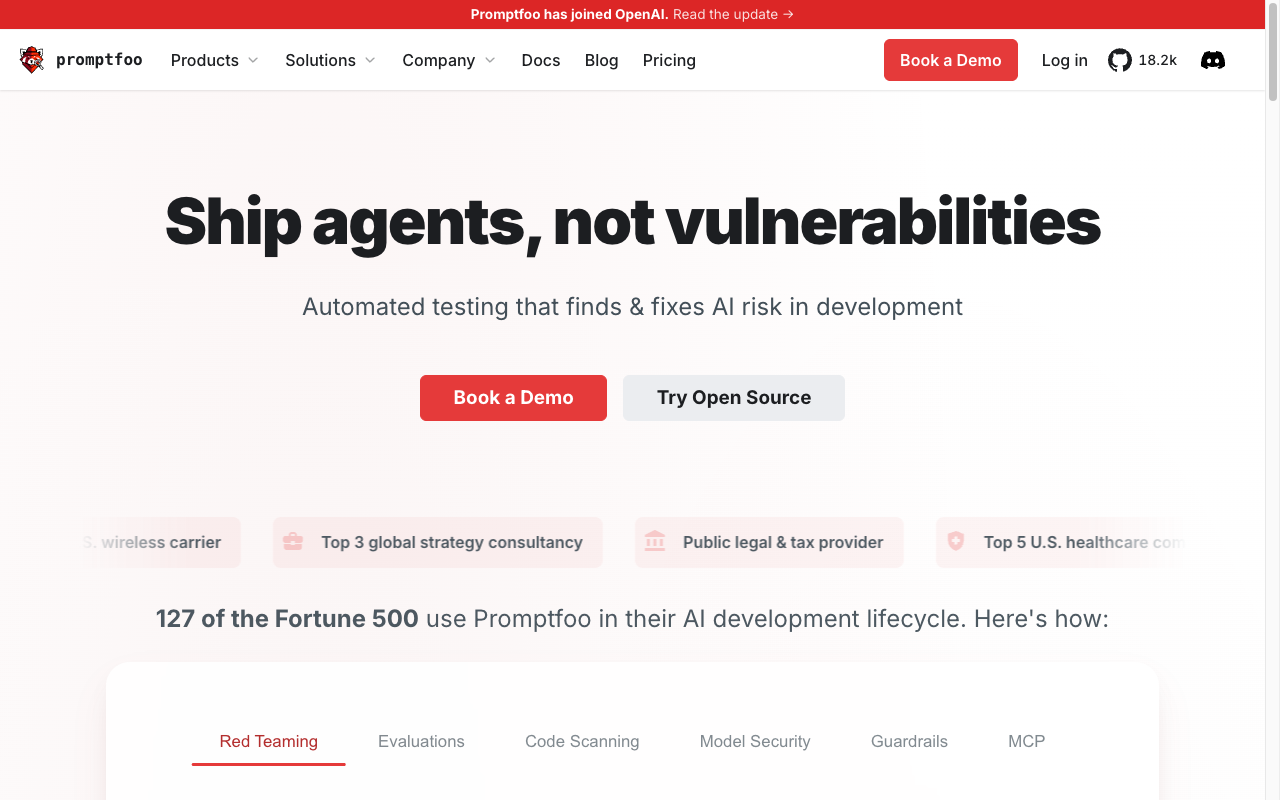The width and height of the screenshot is (1280, 800).
Task: Expand the Company dropdown menu
Action: (x=449, y=60)
